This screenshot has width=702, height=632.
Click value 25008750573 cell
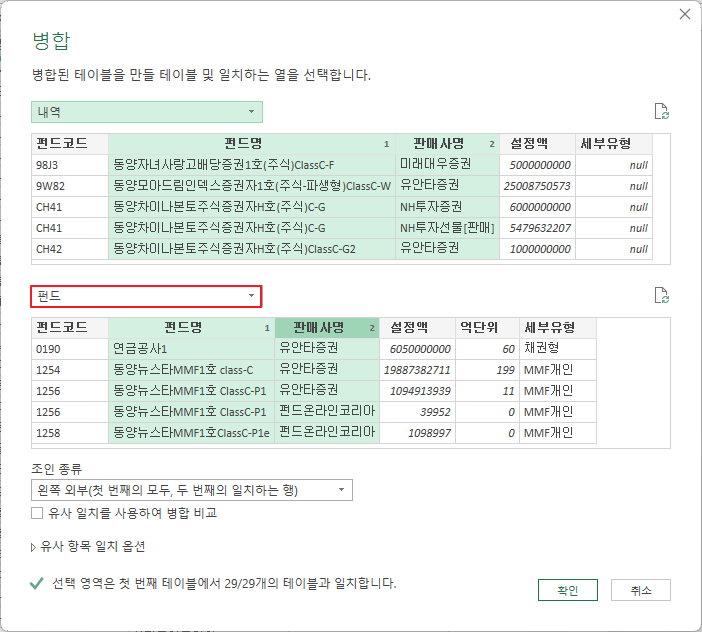(537, 186)
